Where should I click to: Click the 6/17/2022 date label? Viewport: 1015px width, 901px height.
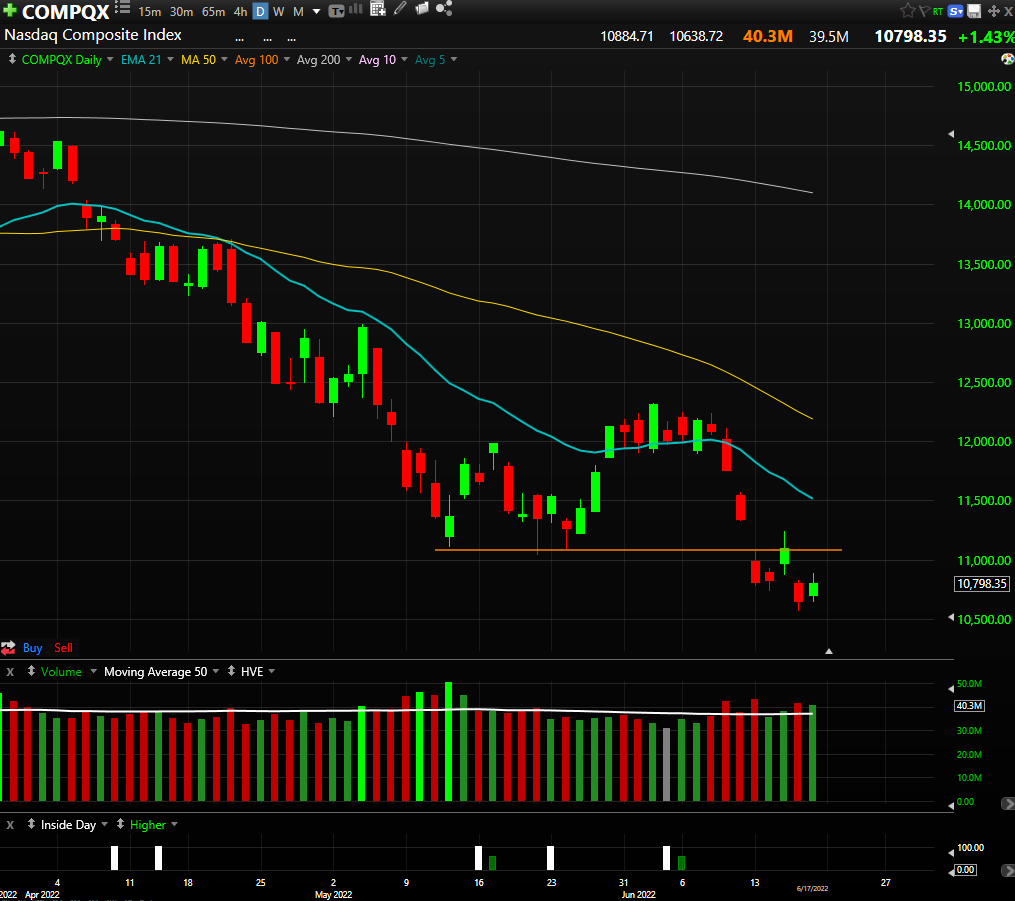click(x=812, y=889)
